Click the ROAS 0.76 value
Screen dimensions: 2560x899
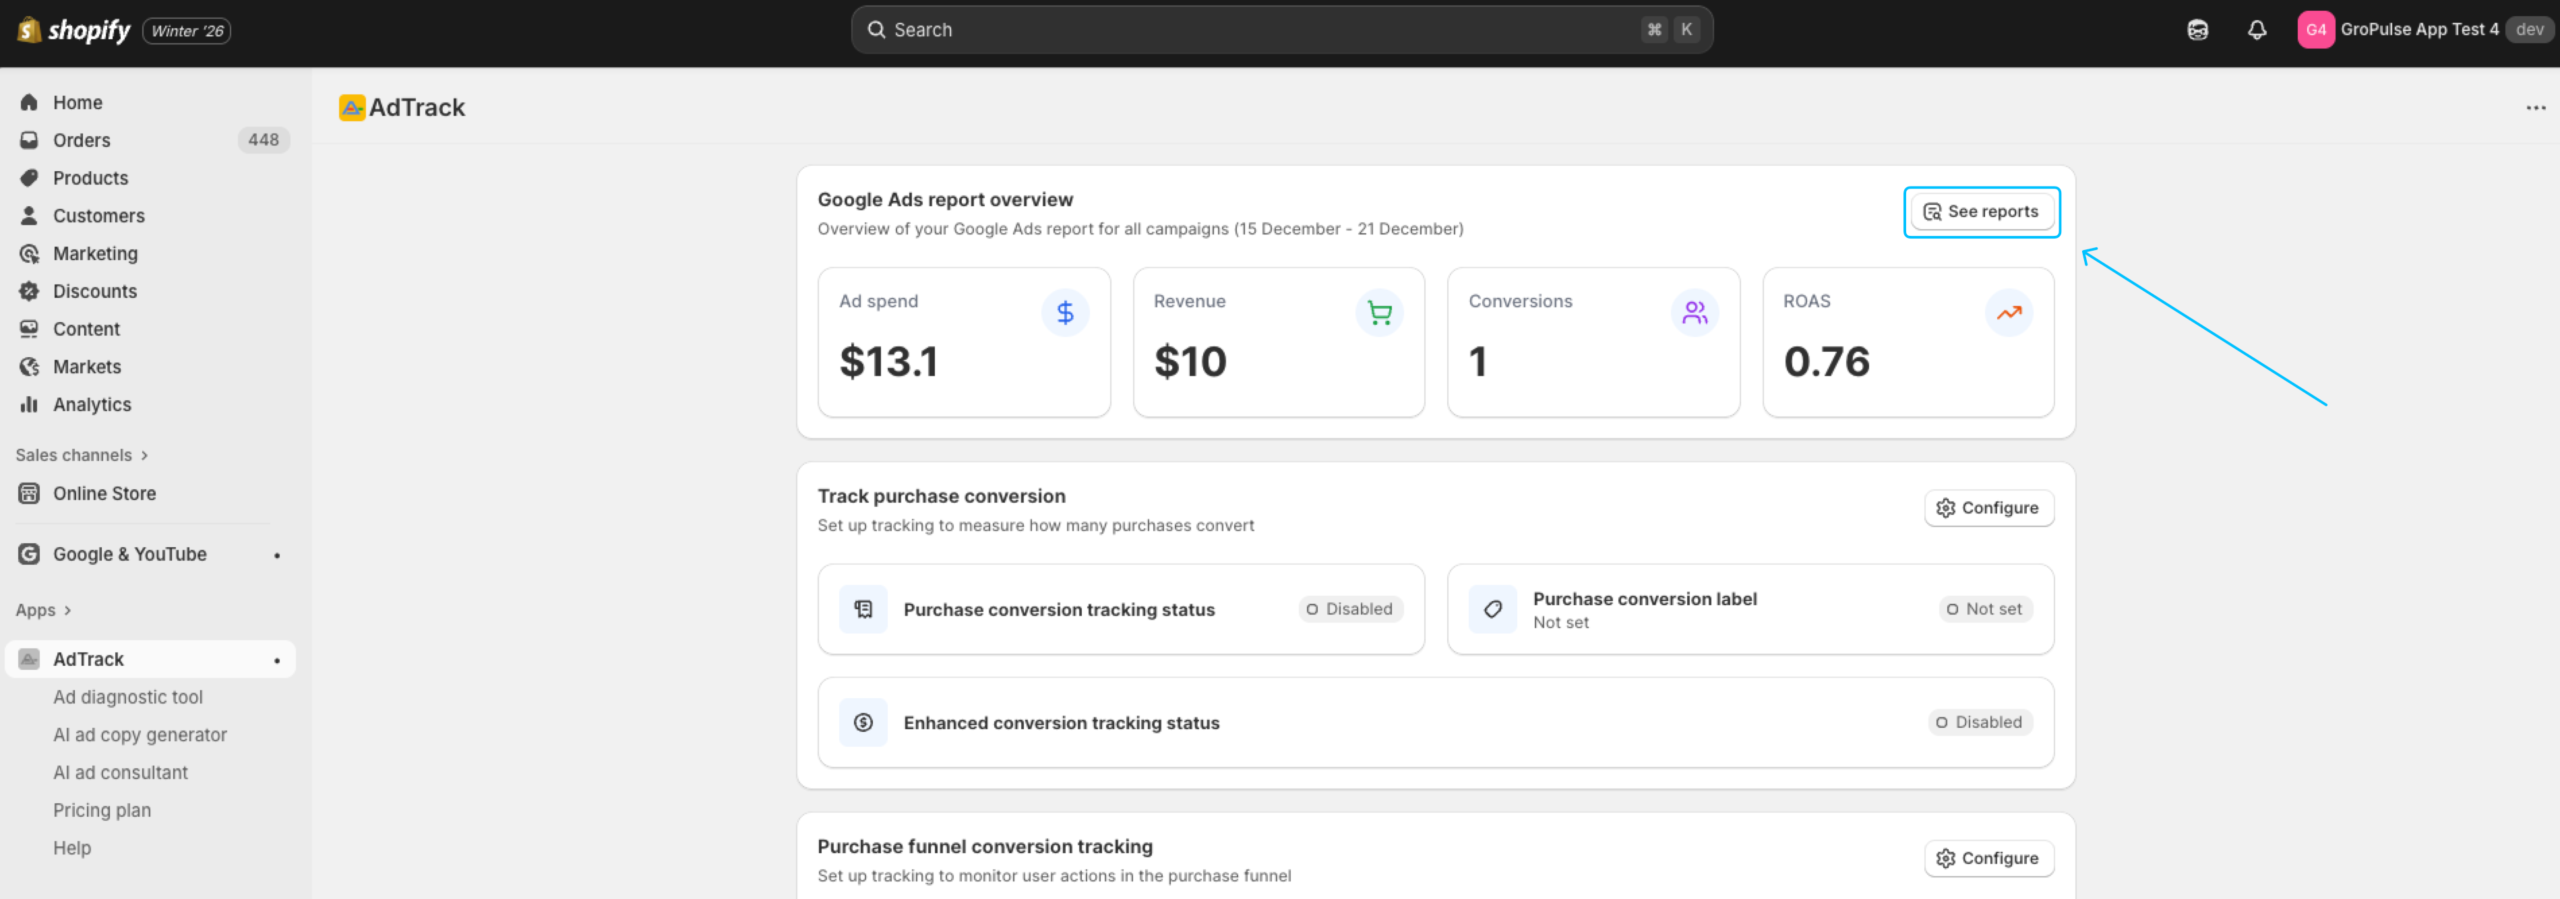click(x=1826, y=361)
